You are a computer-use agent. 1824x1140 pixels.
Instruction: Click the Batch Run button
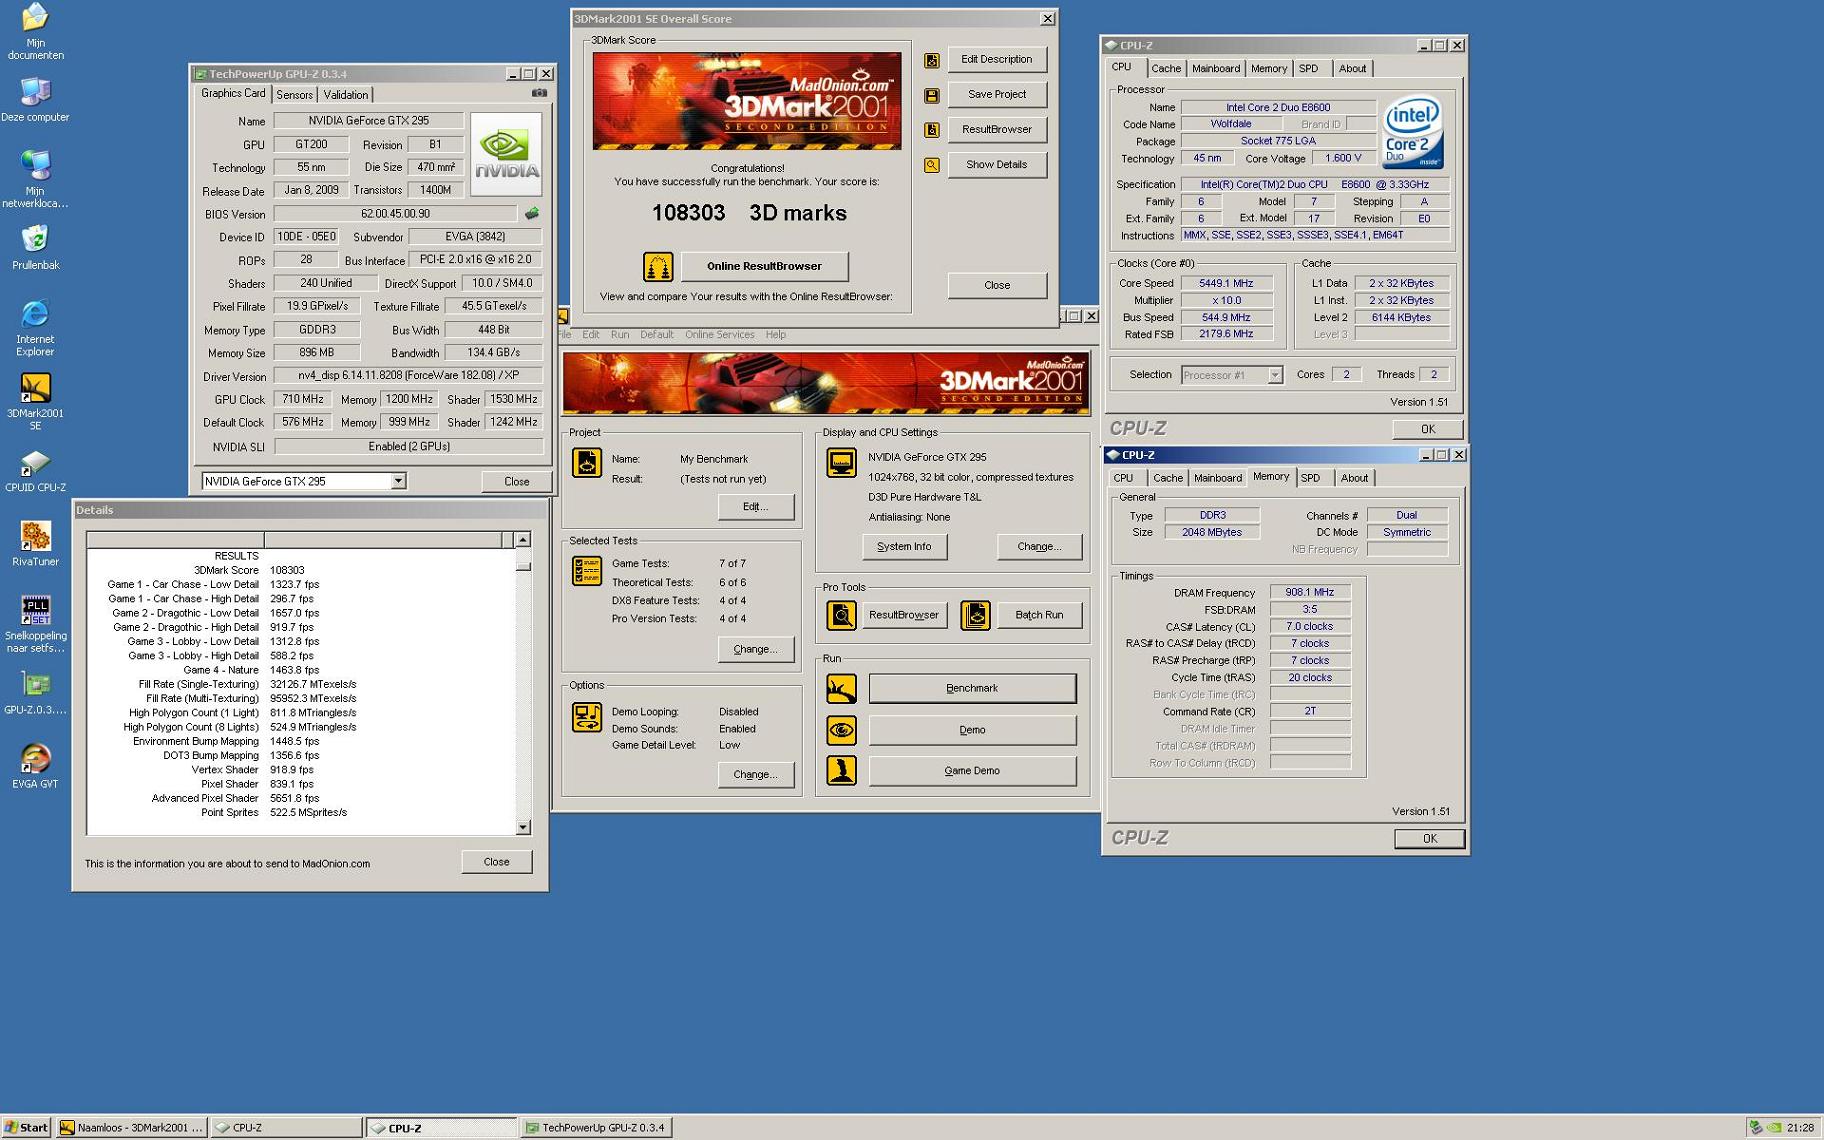coord(1039,615)
